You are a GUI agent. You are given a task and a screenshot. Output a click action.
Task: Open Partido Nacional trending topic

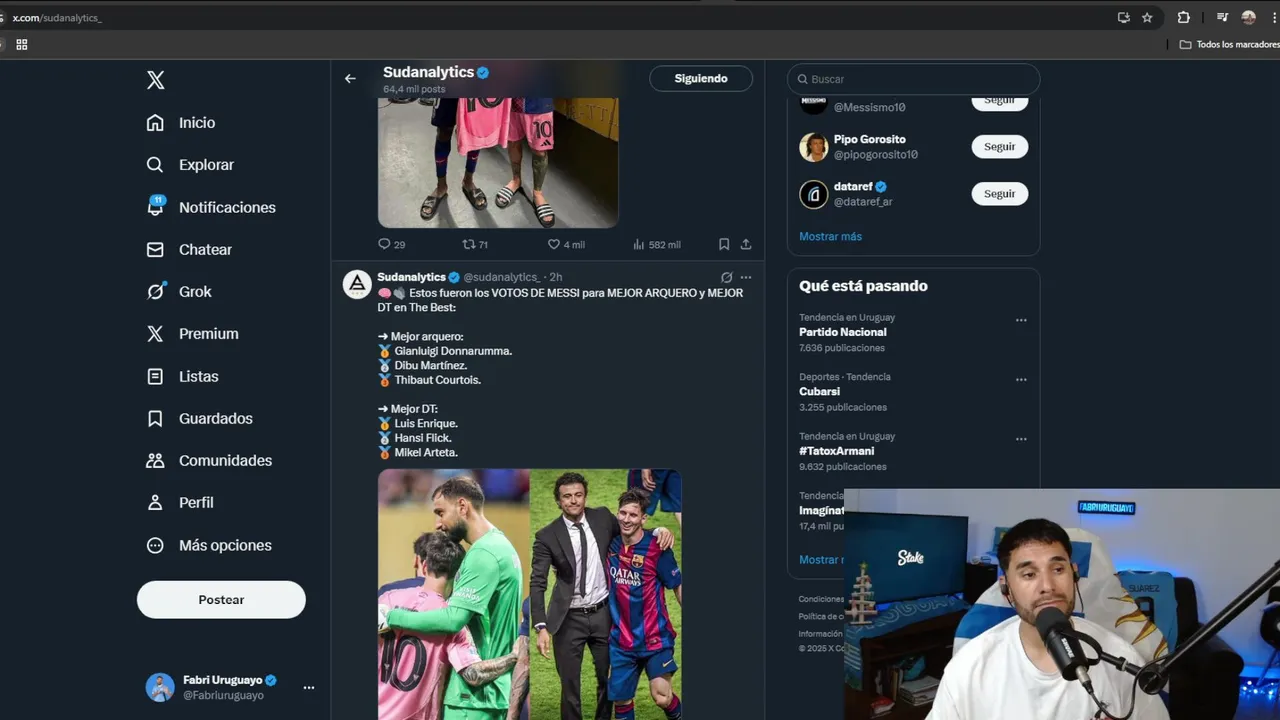point(843,332)
